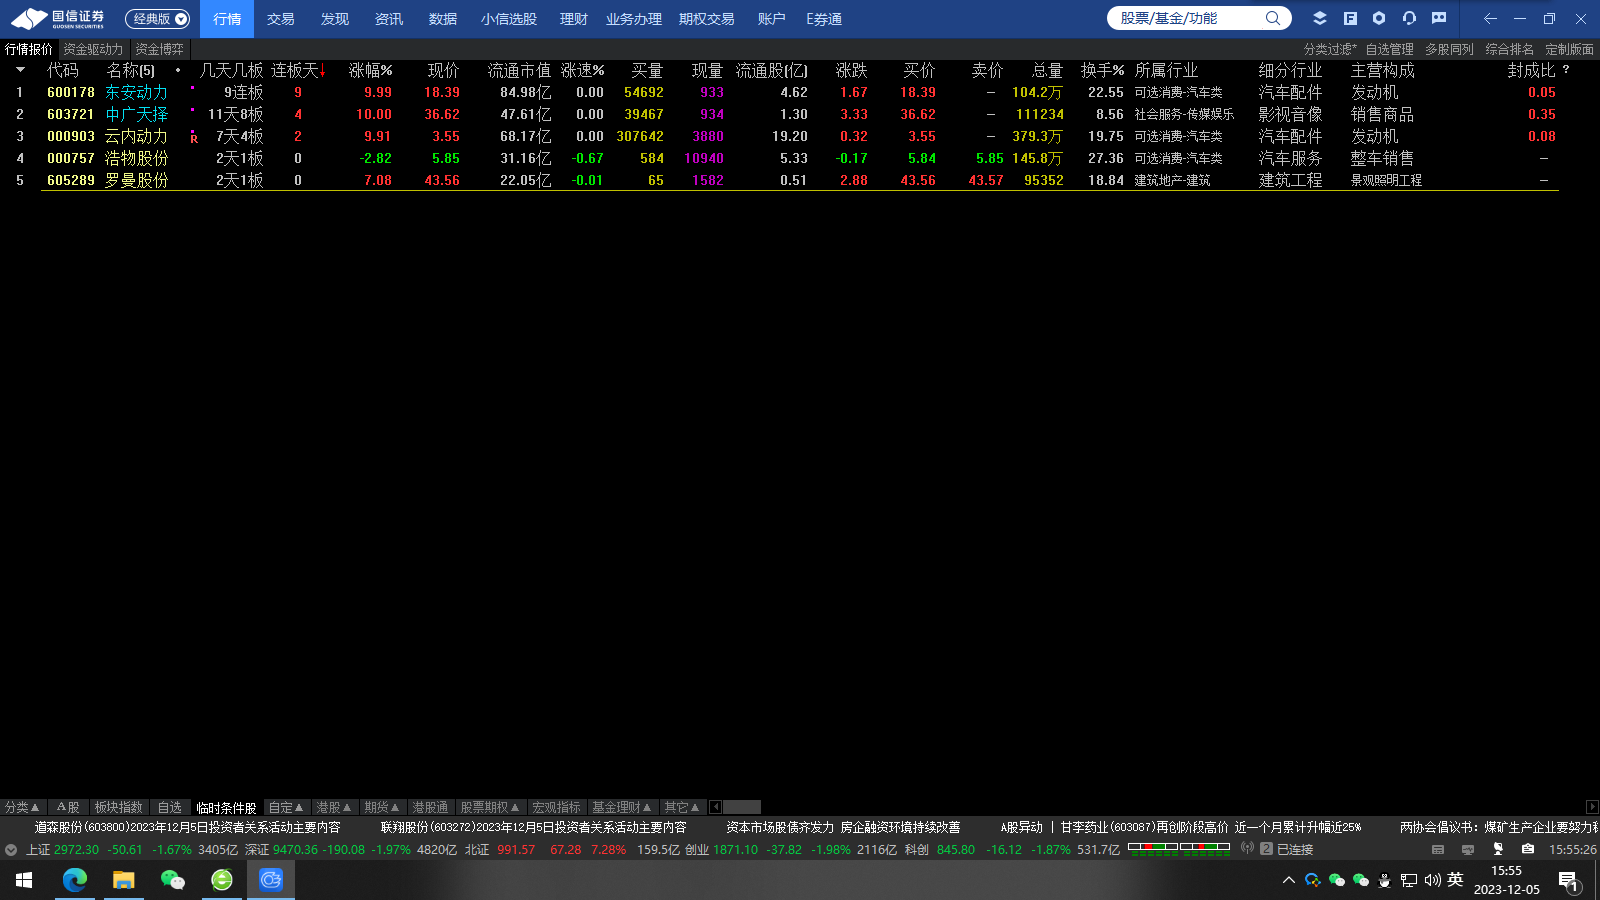Open the column menu triangle beside 代码

20,70
